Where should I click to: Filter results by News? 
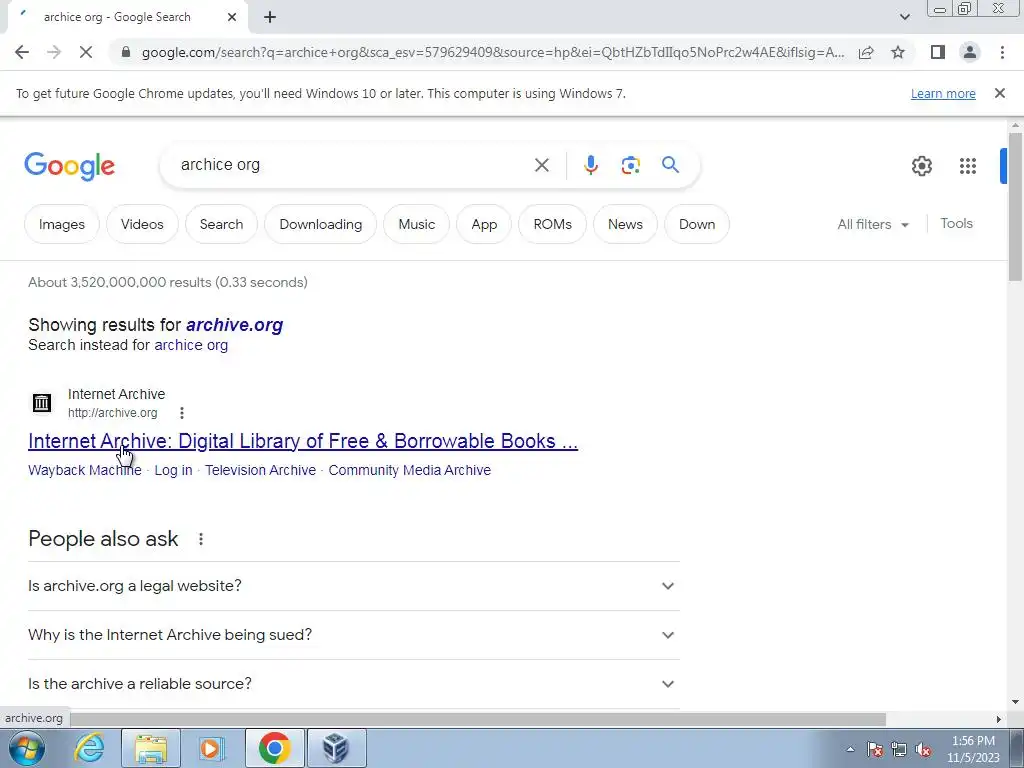pos(625,224)
